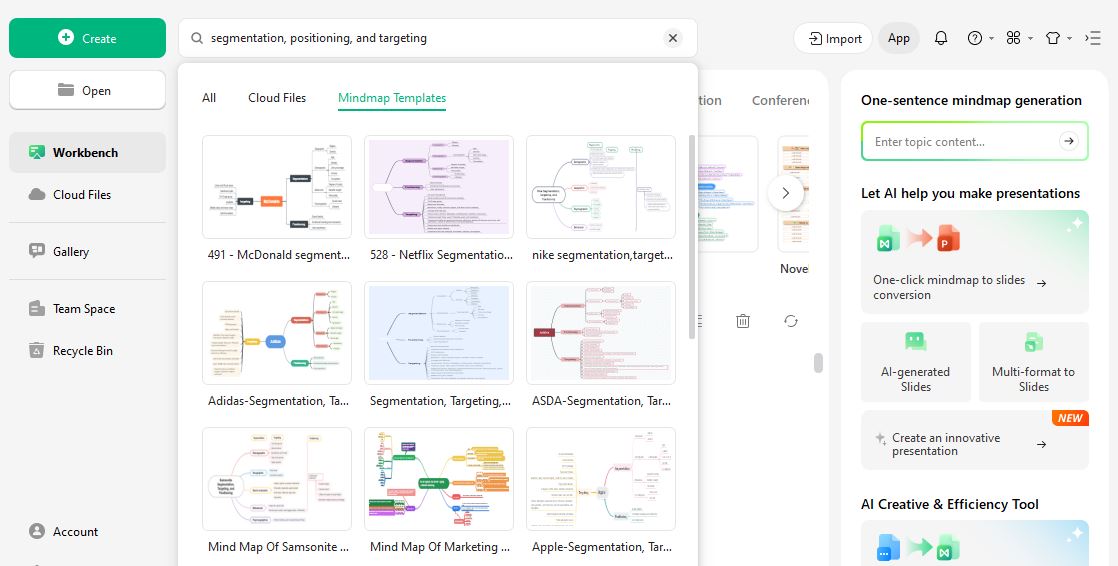
Task: Click the 'Segmentation, Targeting,...' template title
Action: 440,401
